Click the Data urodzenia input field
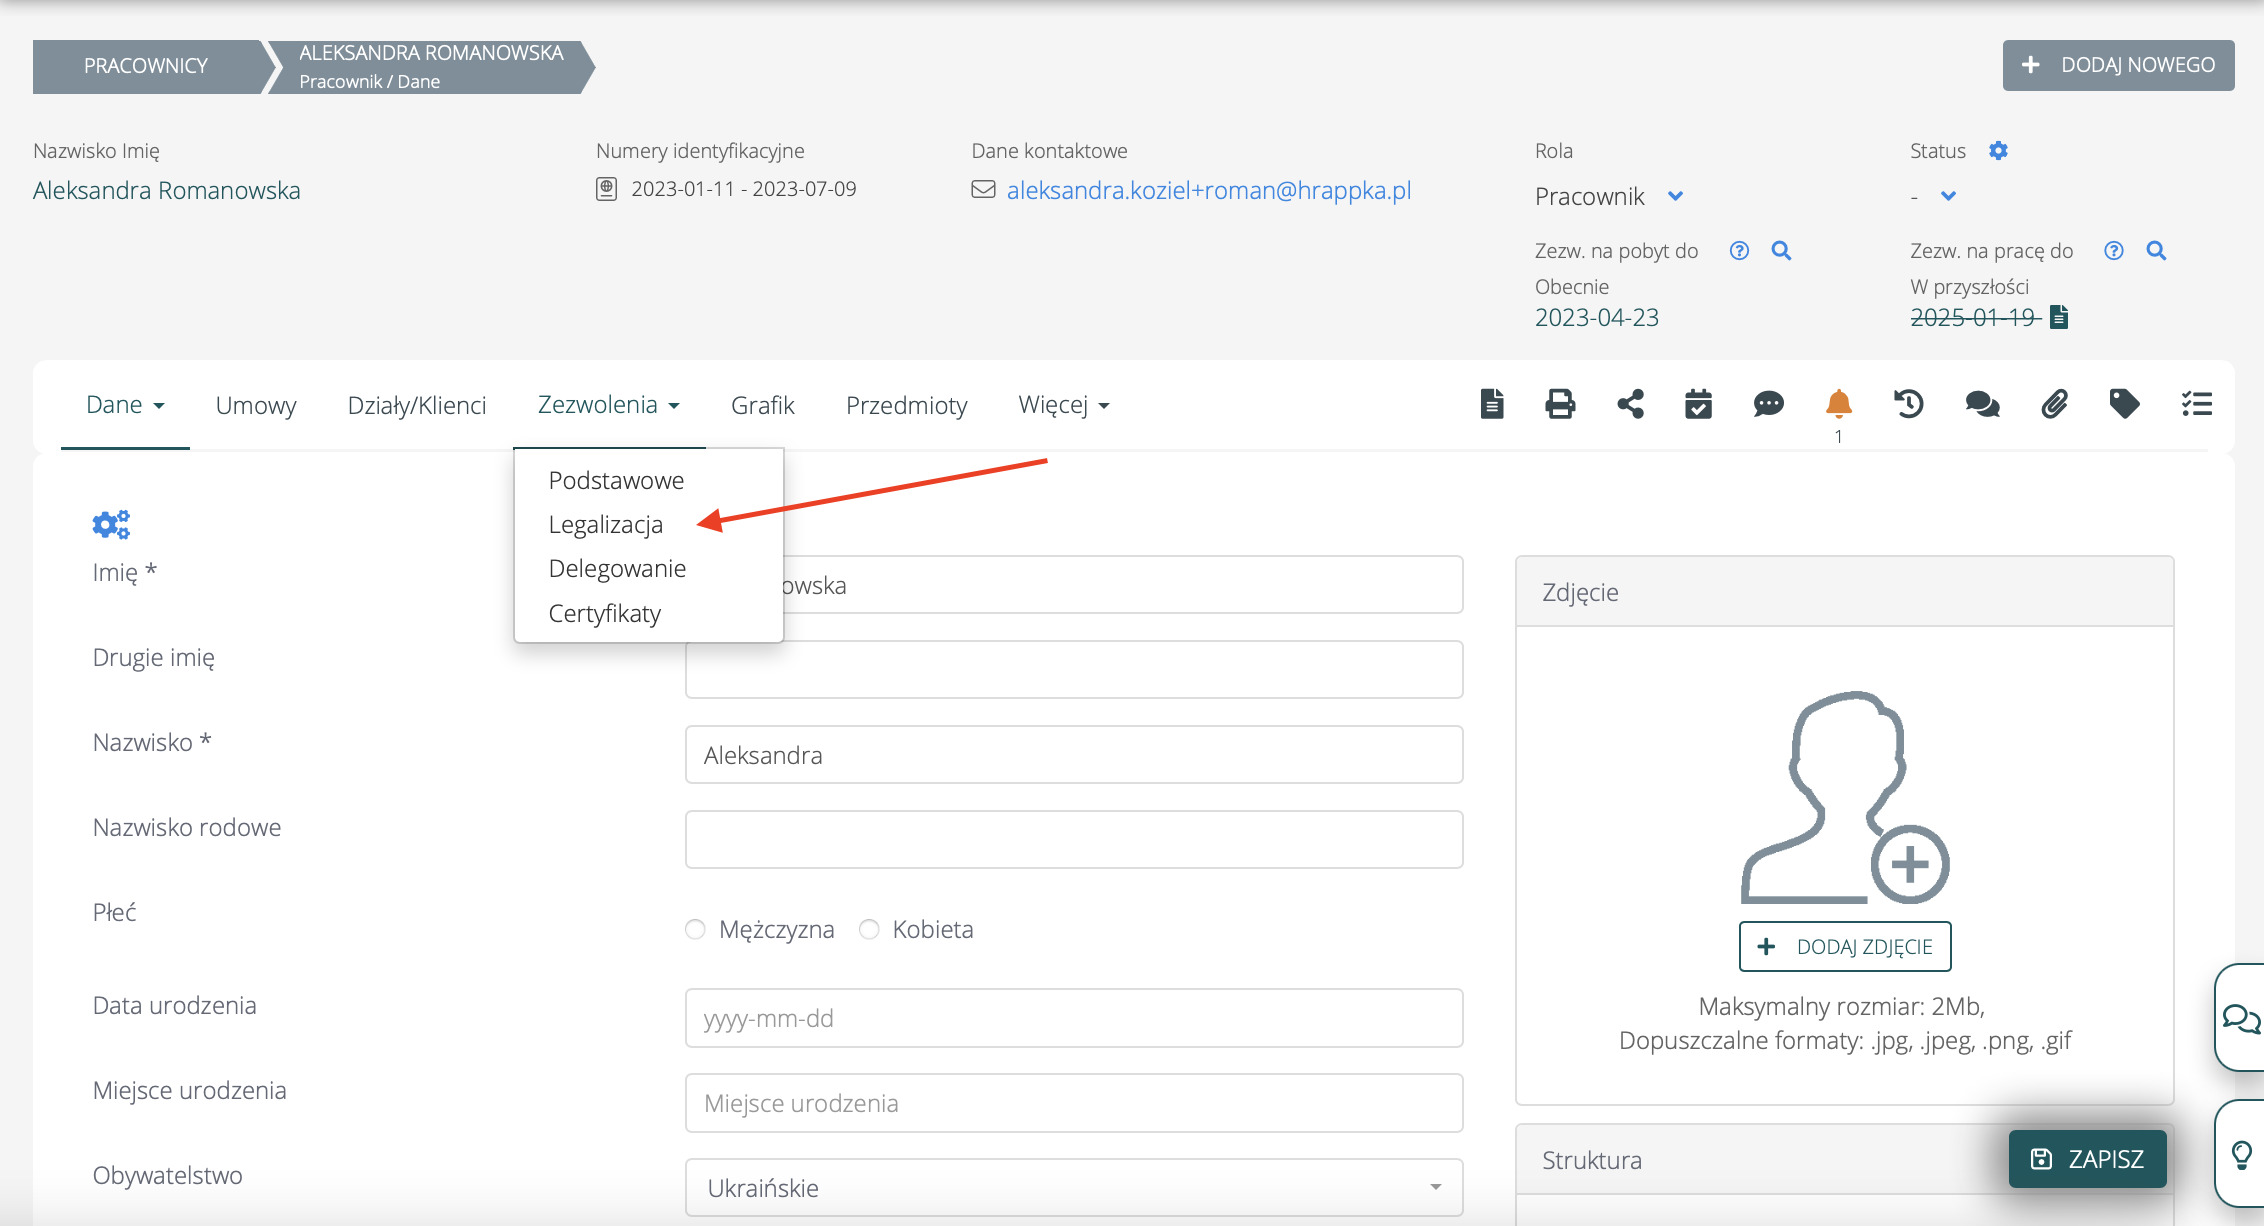 point(1073,1018)
